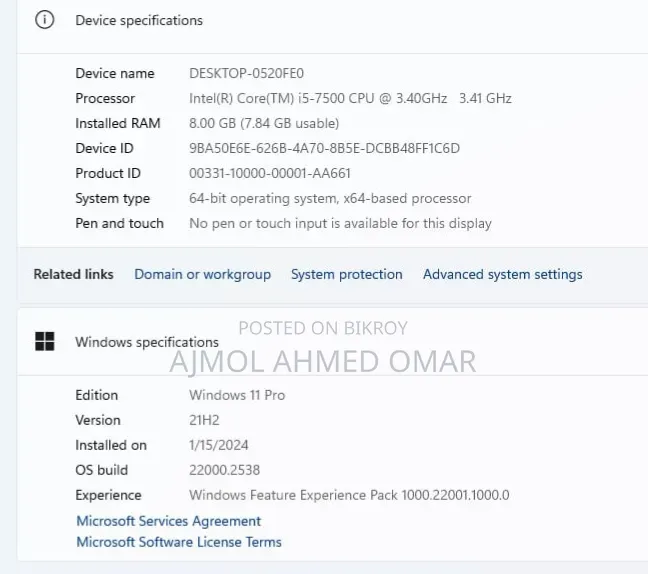648x574 pixels.
Task: Click the OS build label
Action: point(102,470)
